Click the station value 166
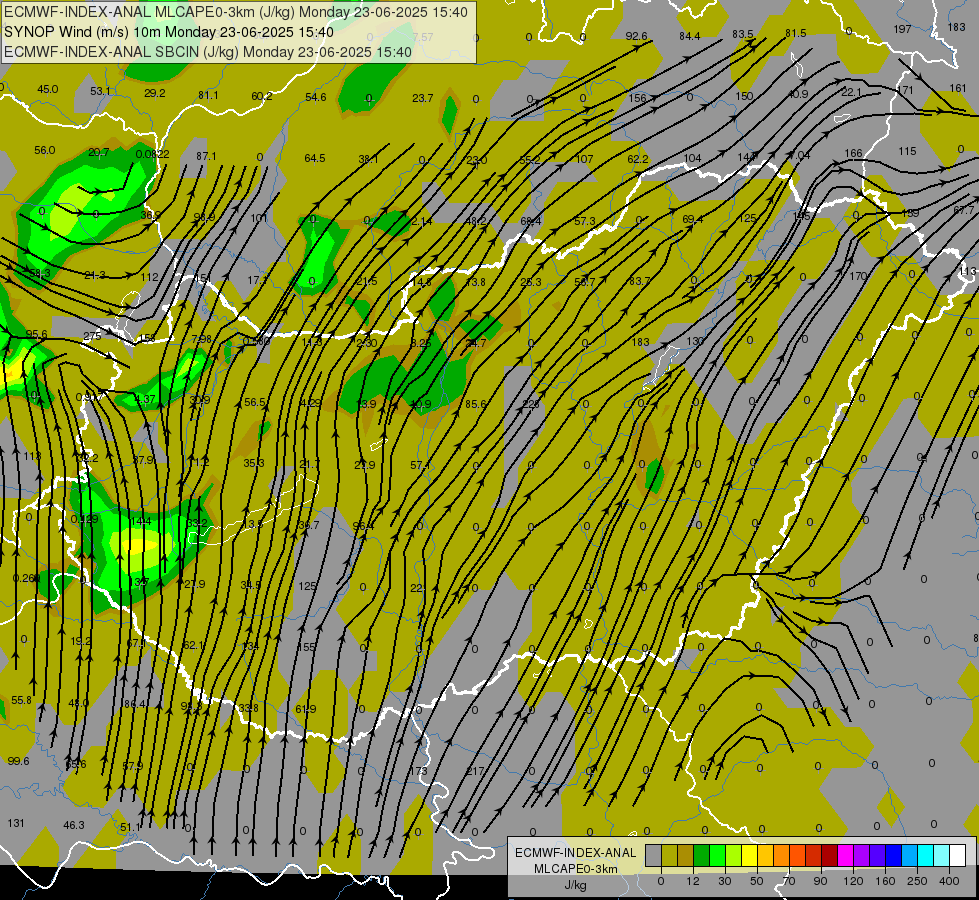This screenshot has width=979, height=900. tap(854, 153)
